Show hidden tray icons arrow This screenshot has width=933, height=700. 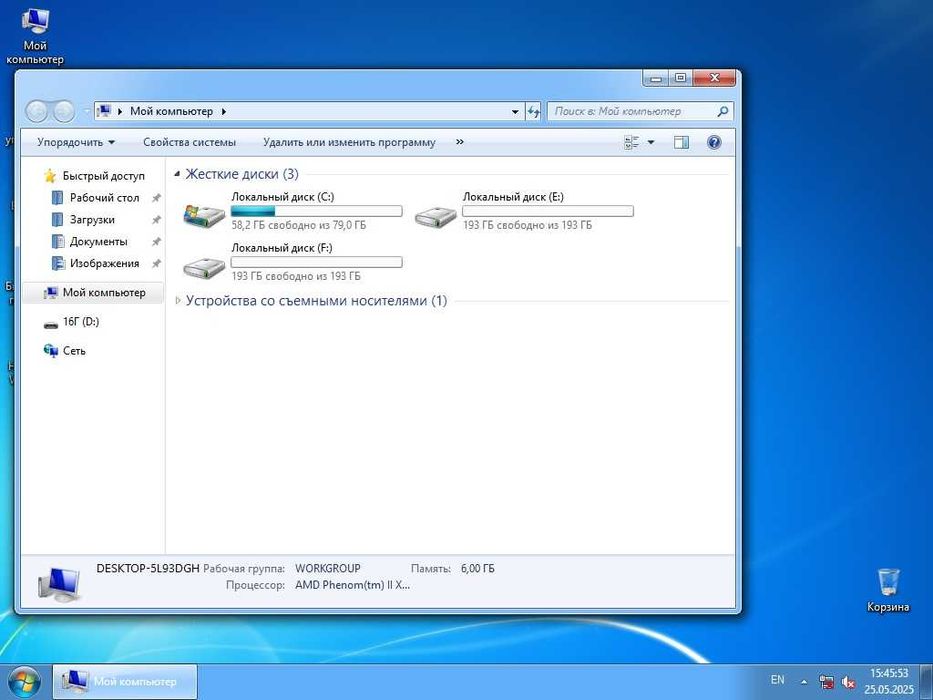[x=804, y=682]
